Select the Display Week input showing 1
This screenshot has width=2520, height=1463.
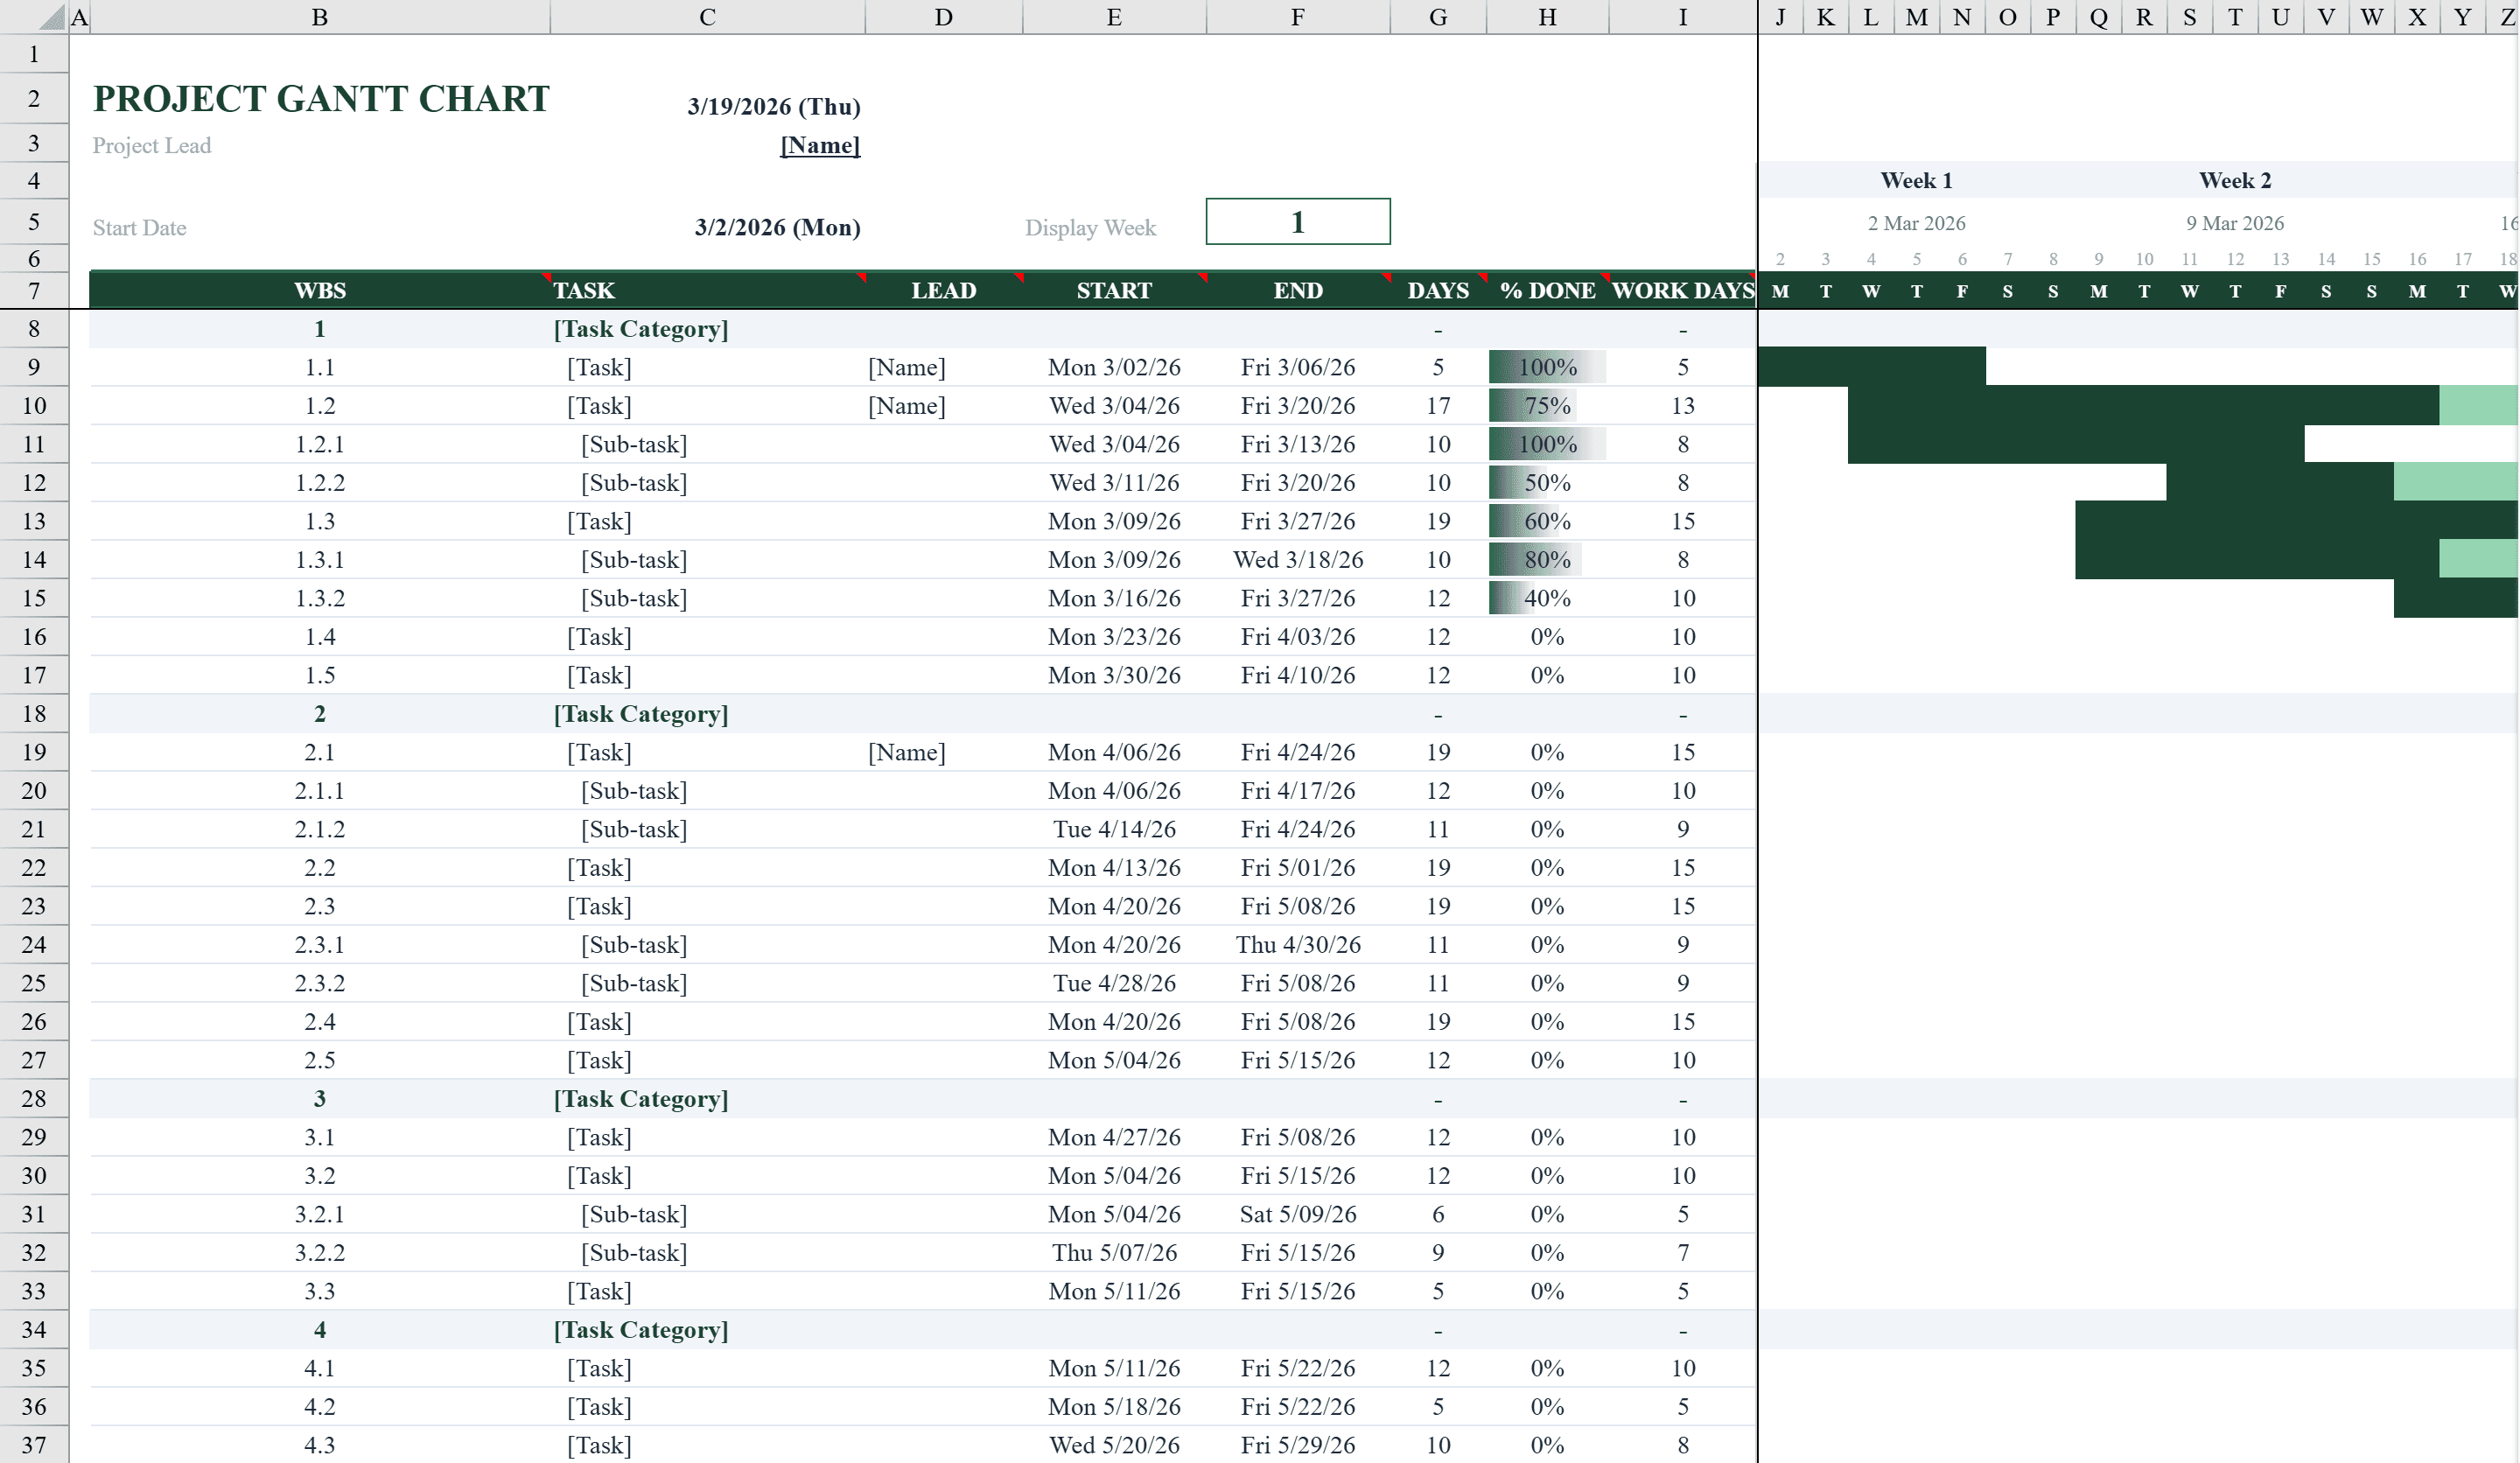(x=1297, y=221)
